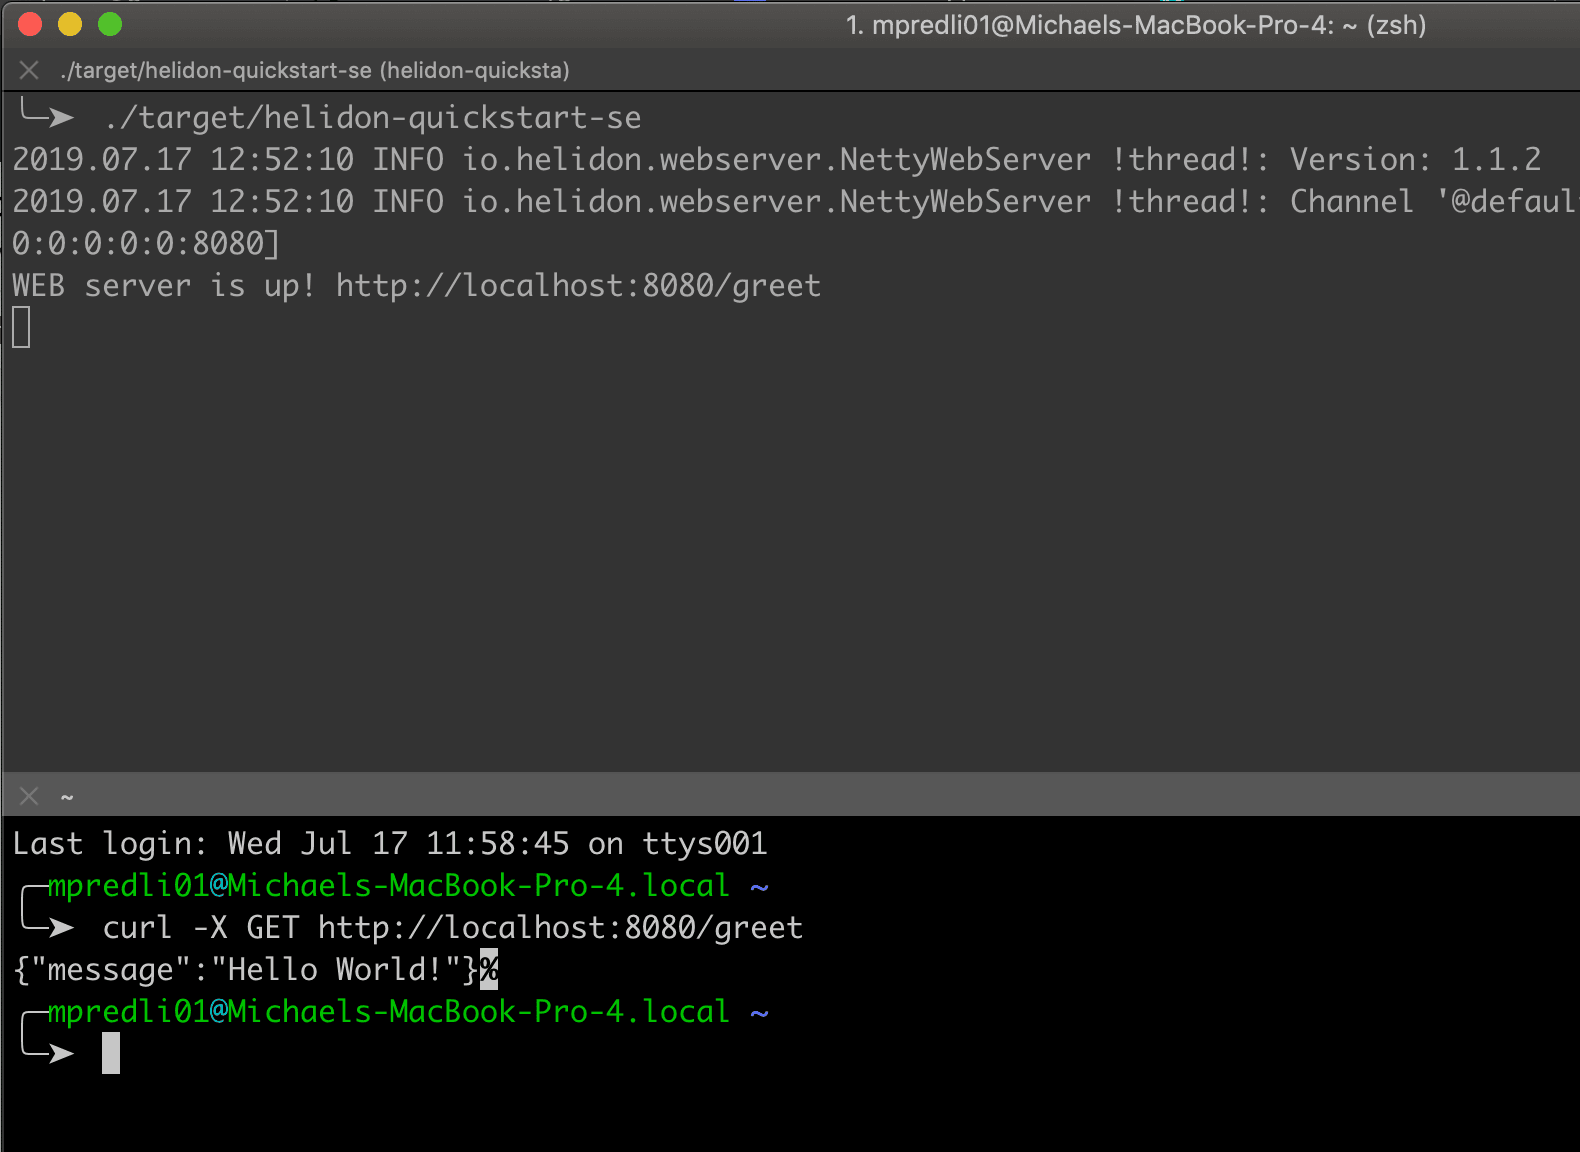
Task: Open the http://localhost:8080/greet link in server output
Action: point(578,285)
